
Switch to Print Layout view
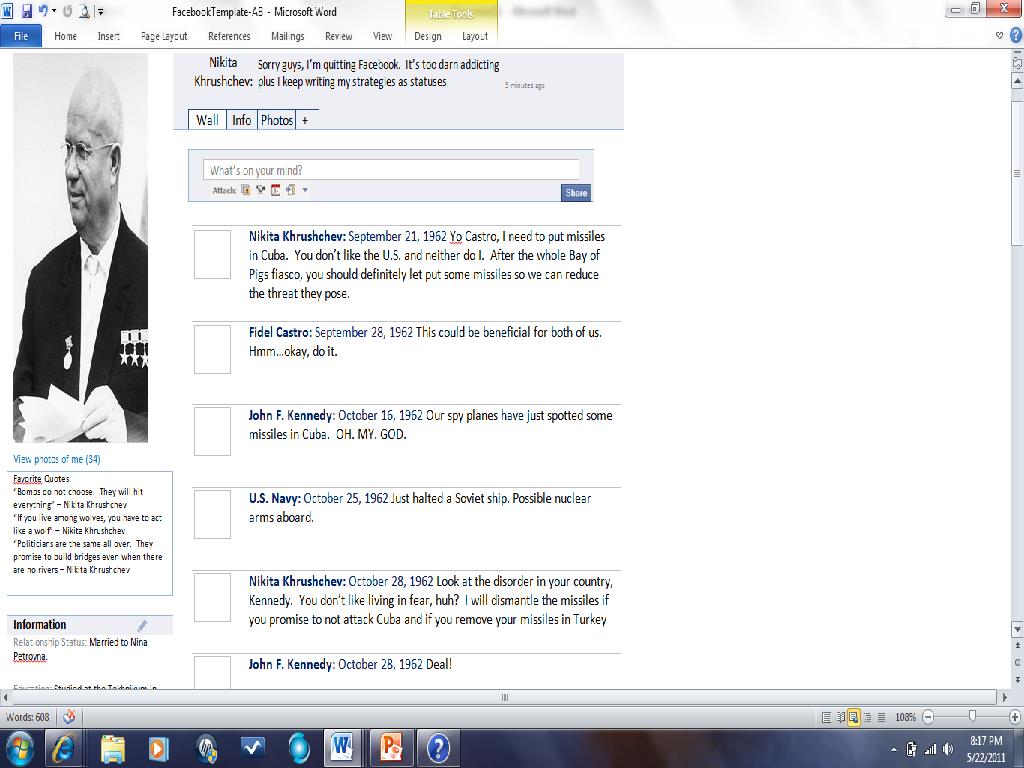pyautogui.click(x=826, y=717)
